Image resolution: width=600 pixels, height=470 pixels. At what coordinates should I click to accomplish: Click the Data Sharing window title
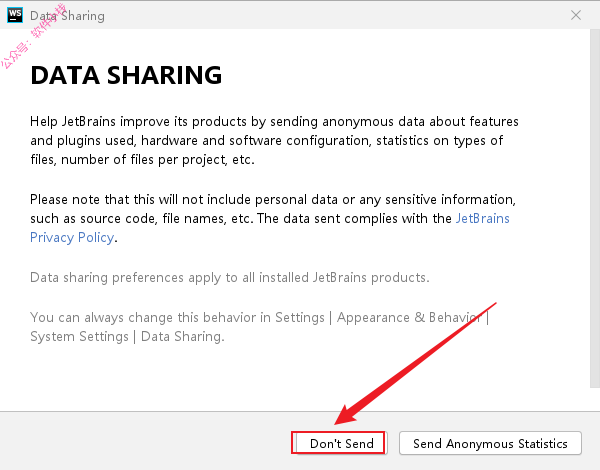click(x=67, y=16)
